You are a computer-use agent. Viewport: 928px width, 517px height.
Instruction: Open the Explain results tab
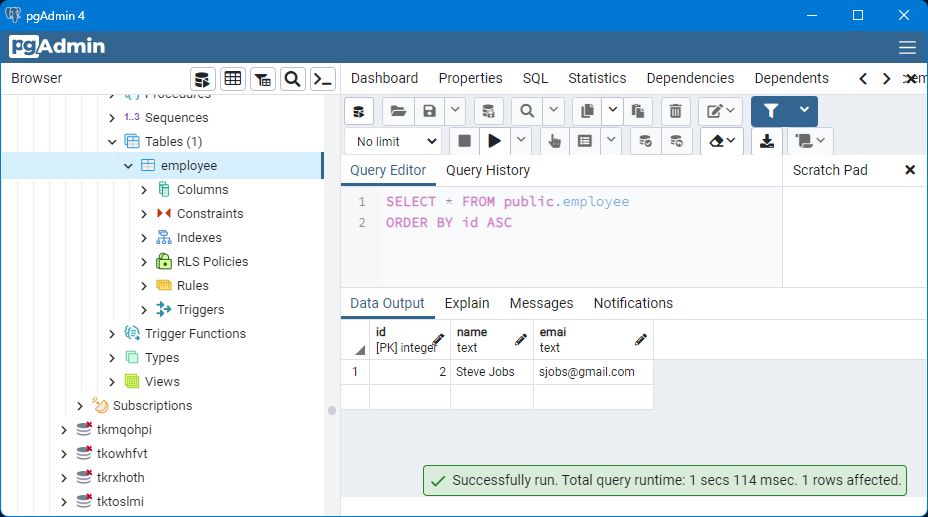pos(467,303)
